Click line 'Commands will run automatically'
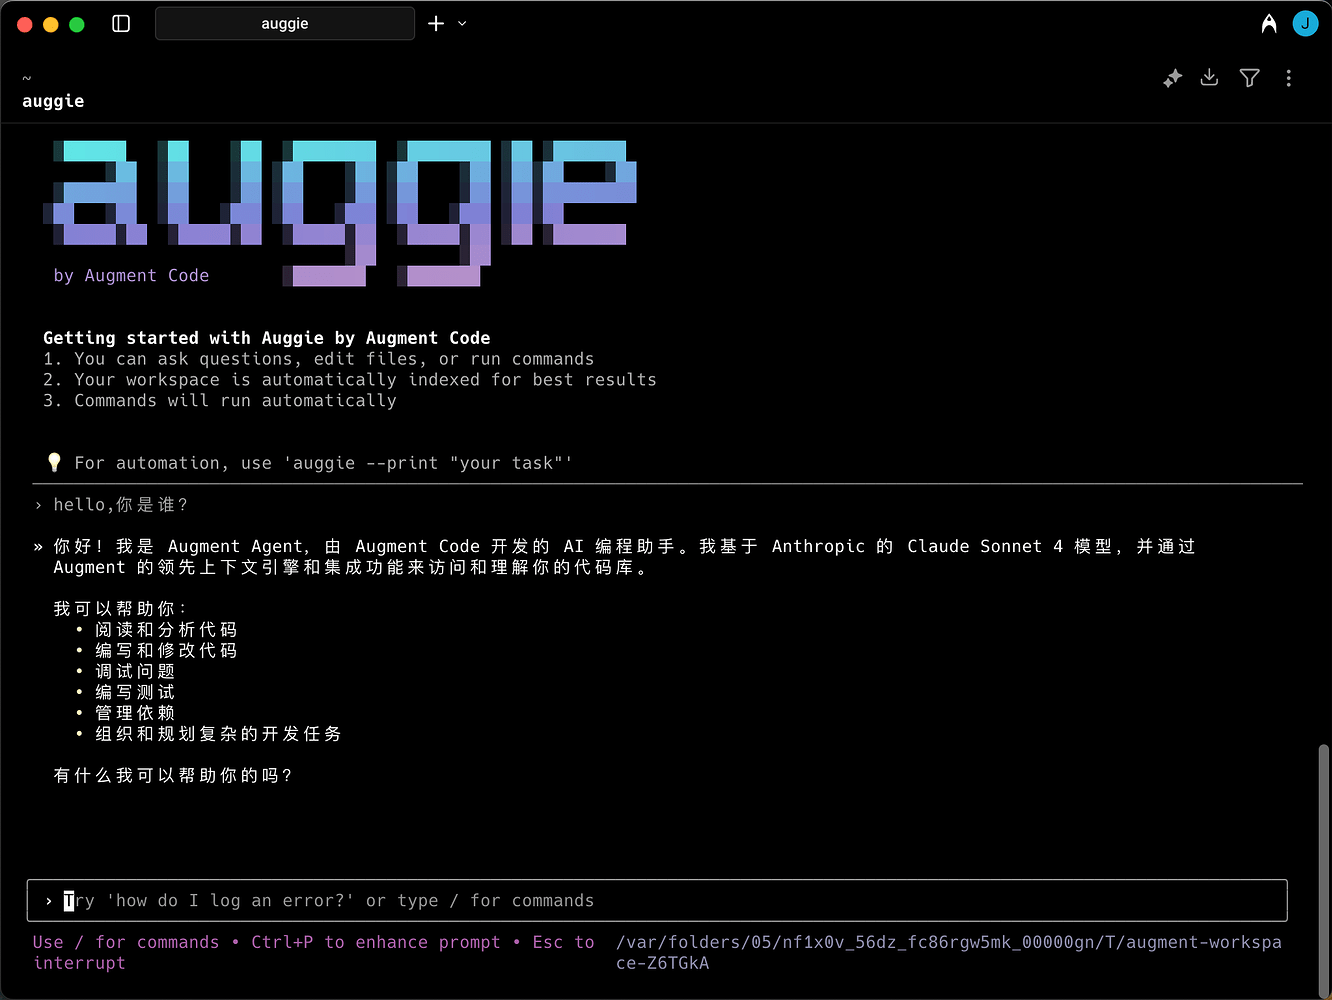Screen dimensions: 1332x1000 220,400
